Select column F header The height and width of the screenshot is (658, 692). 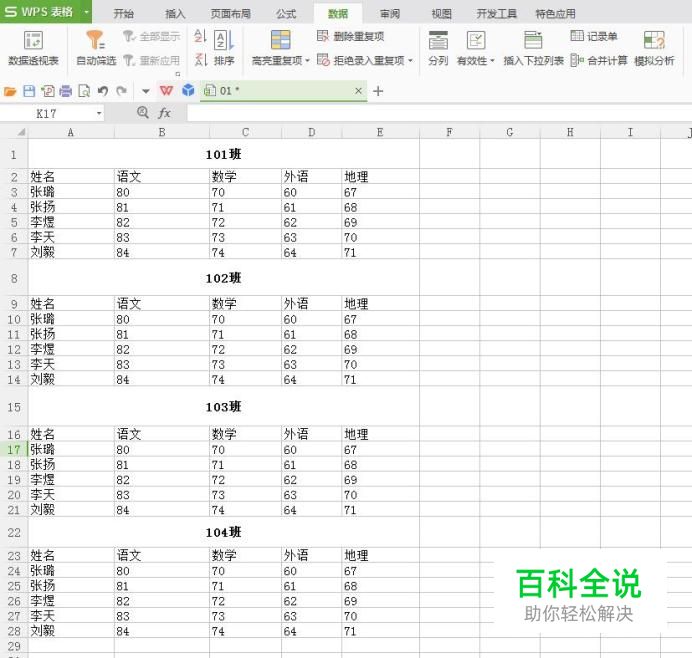click(x=449, y=132)
